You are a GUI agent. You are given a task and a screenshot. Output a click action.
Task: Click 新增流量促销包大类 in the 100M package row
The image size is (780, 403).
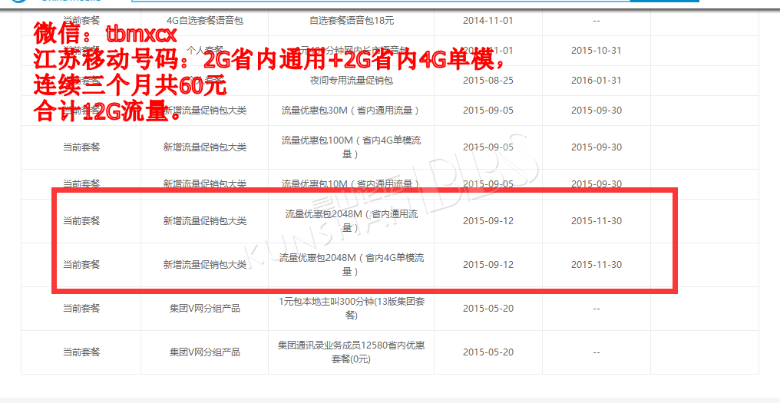click(204, 147)
